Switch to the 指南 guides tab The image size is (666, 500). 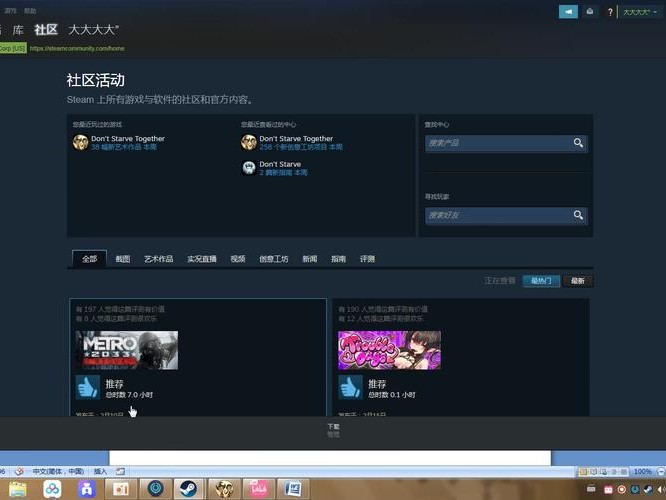click(x=339, y=259)
